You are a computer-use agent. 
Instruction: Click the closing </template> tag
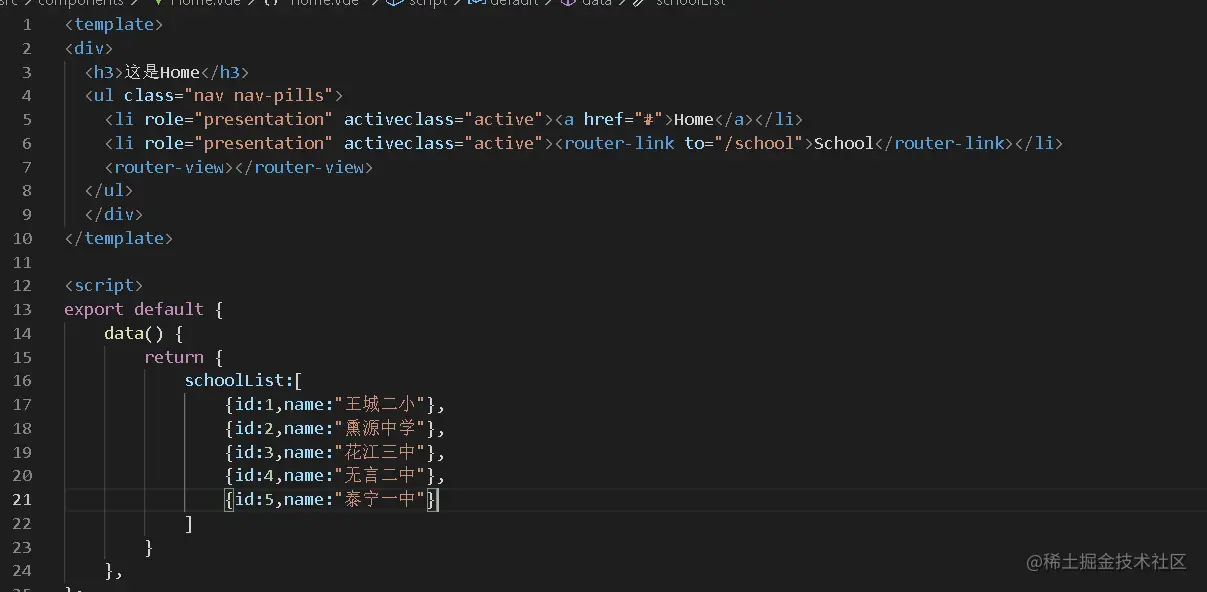point(119,238)
